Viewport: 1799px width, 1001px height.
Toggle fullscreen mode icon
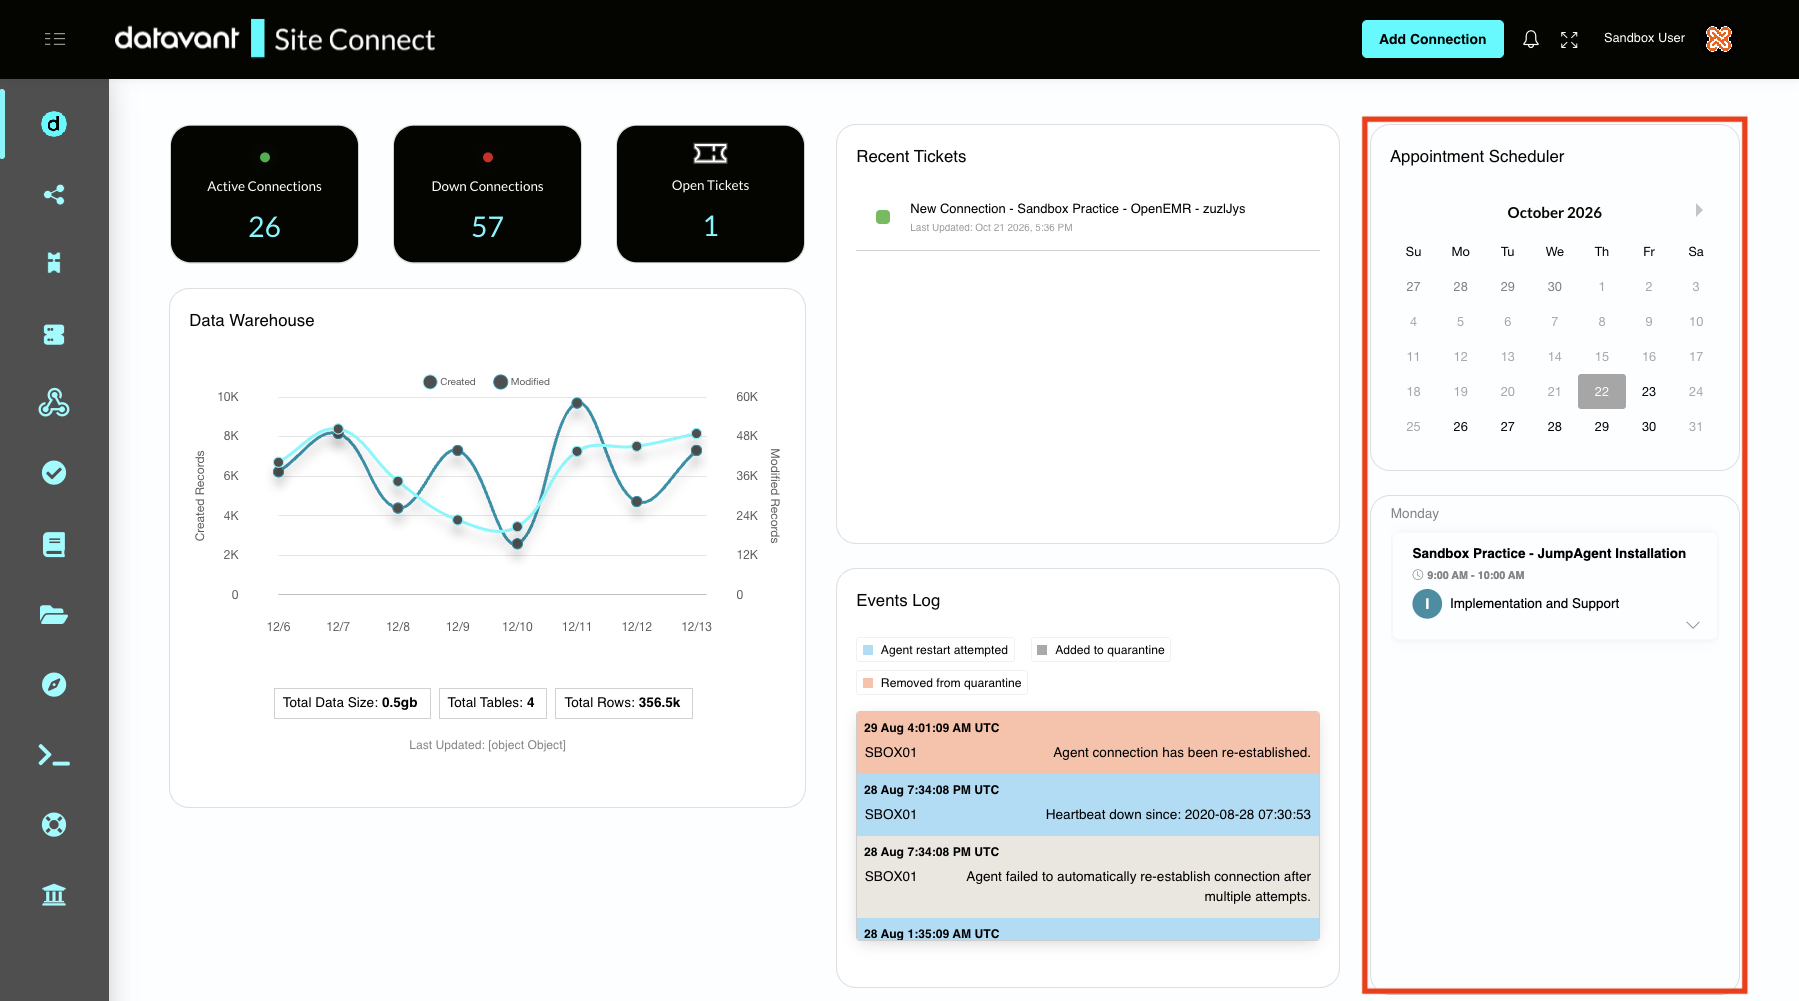point(1569,39)
